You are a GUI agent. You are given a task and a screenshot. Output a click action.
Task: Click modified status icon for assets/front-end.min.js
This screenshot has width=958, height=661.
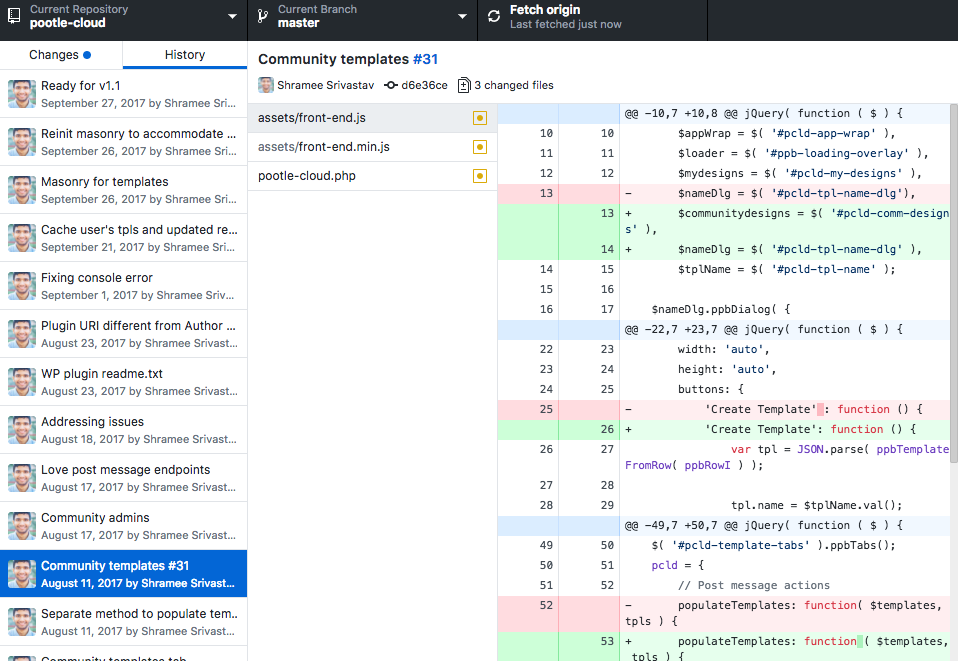480,147
